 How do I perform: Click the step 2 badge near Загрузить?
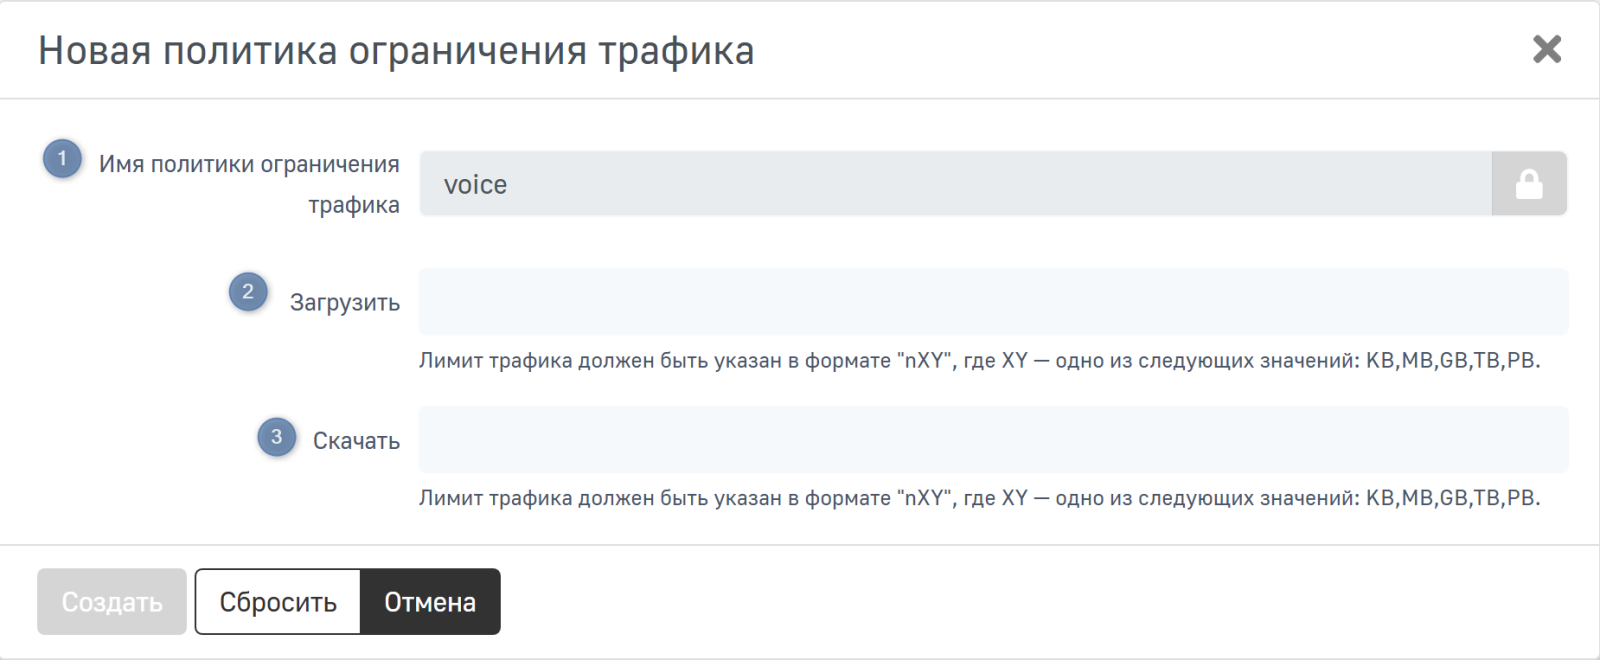tap(248, 293)
